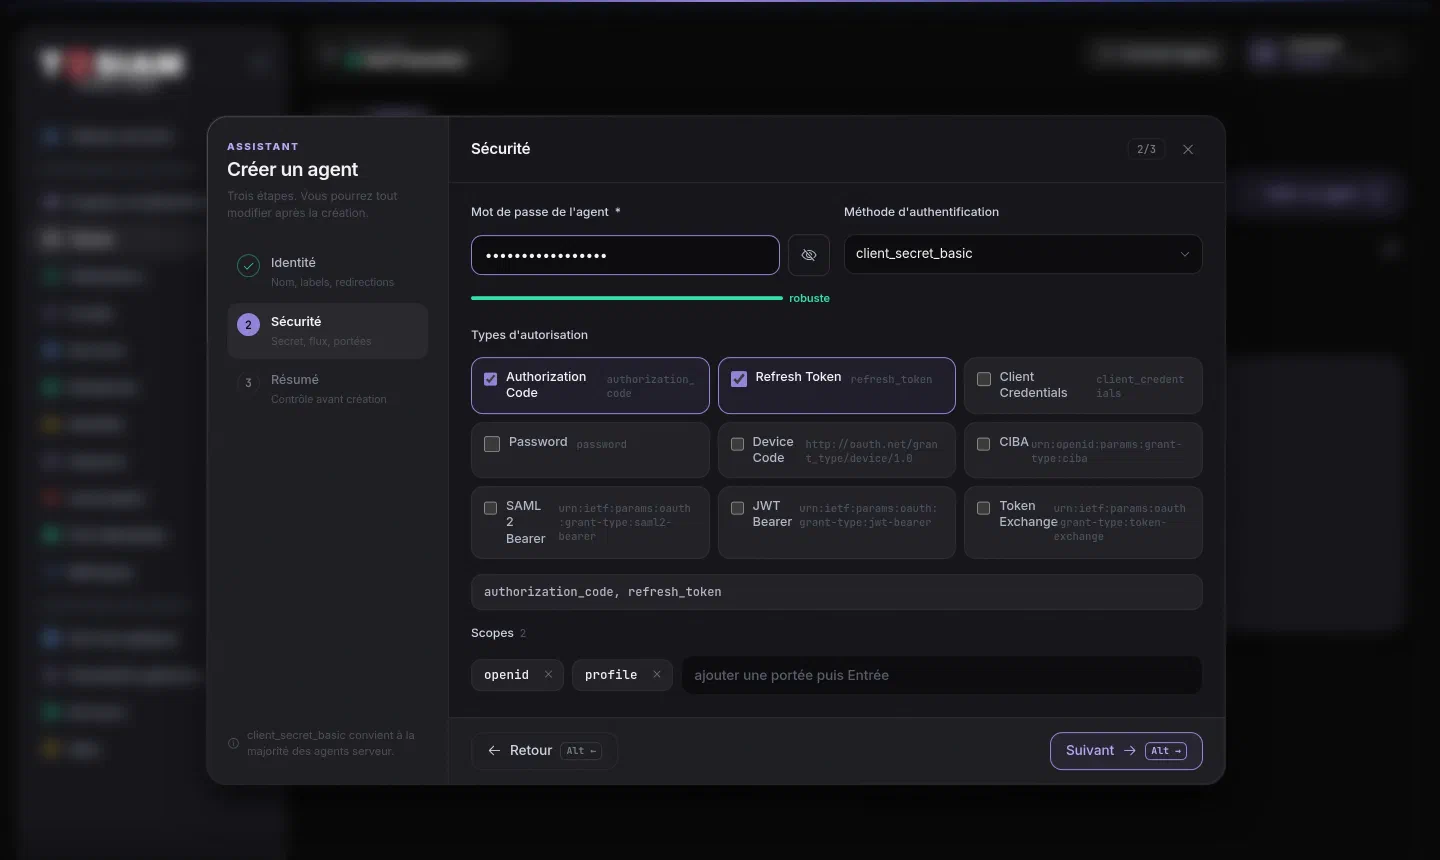Click the 'robuste' strength label
This screenshot has height=860, width=1440.
coord(809,298)
